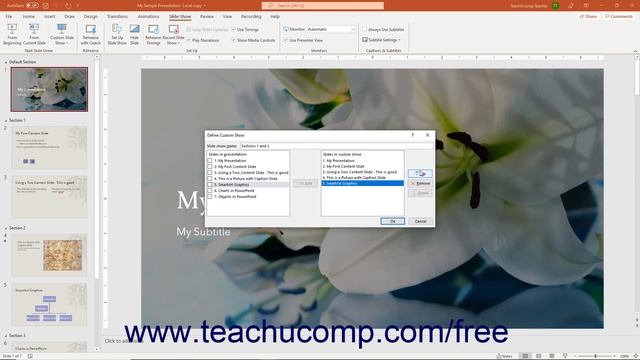The width and height of the screenshot is (640, 360).
Task: Click Rehearse Timings
Action: 153,34
